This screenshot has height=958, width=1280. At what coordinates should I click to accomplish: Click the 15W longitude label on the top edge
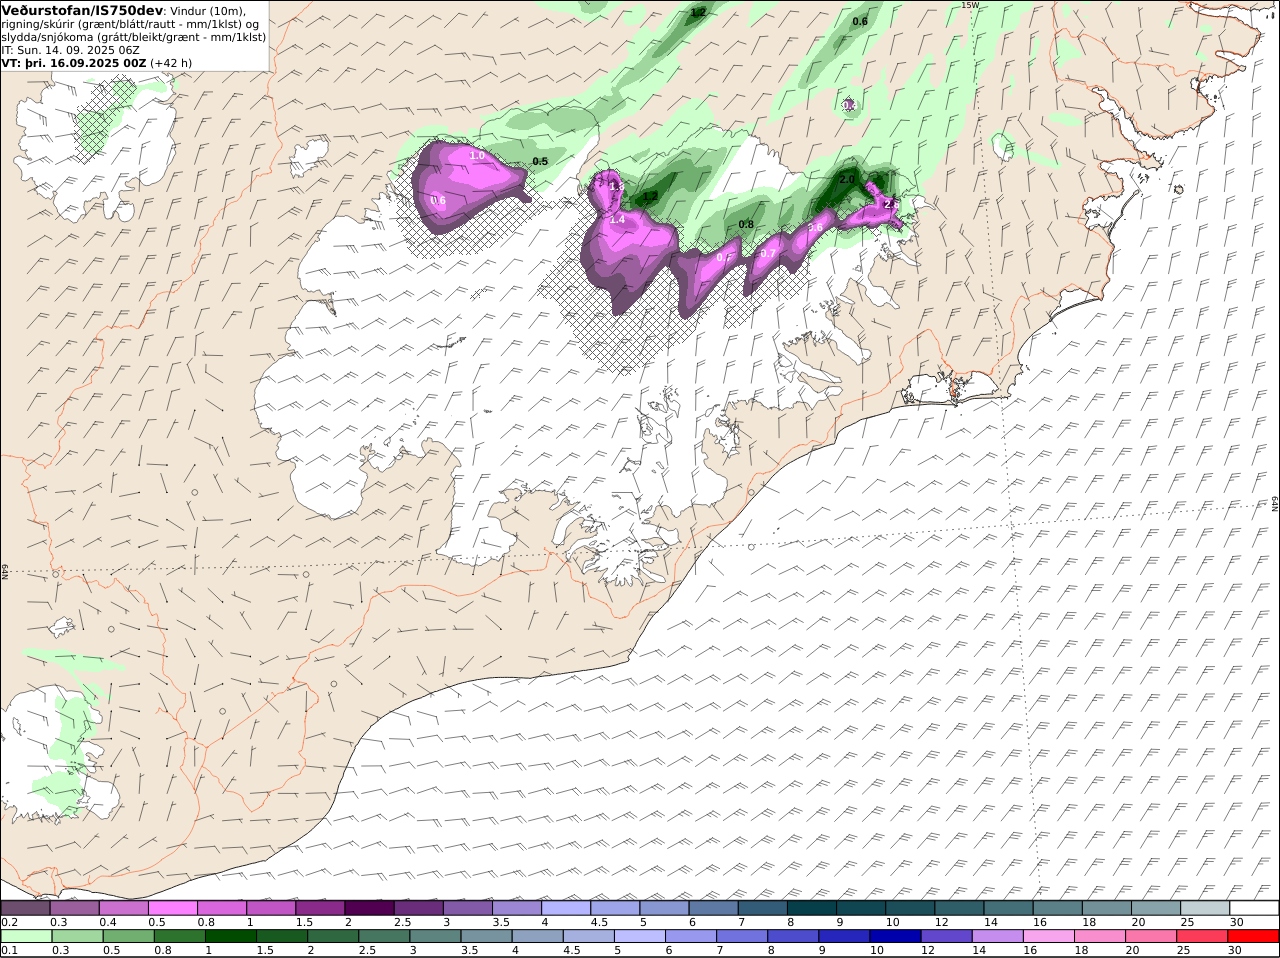[x=969, y=5]
